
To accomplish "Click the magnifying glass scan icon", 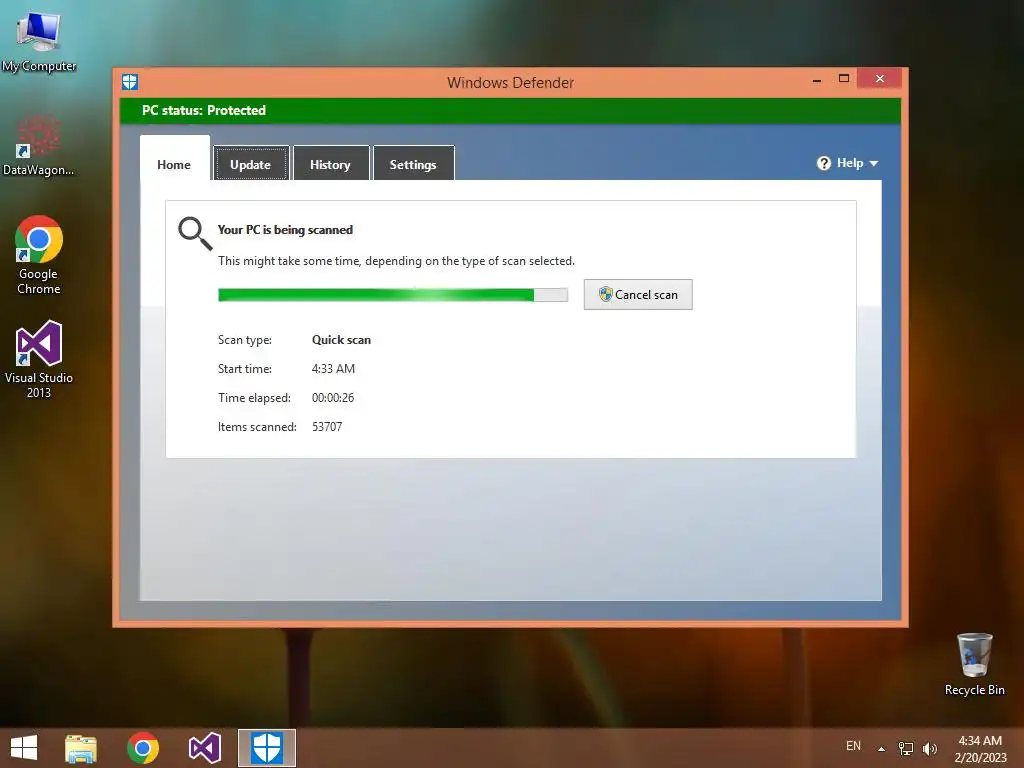I will pyautogui.click(x=195, y=234).
